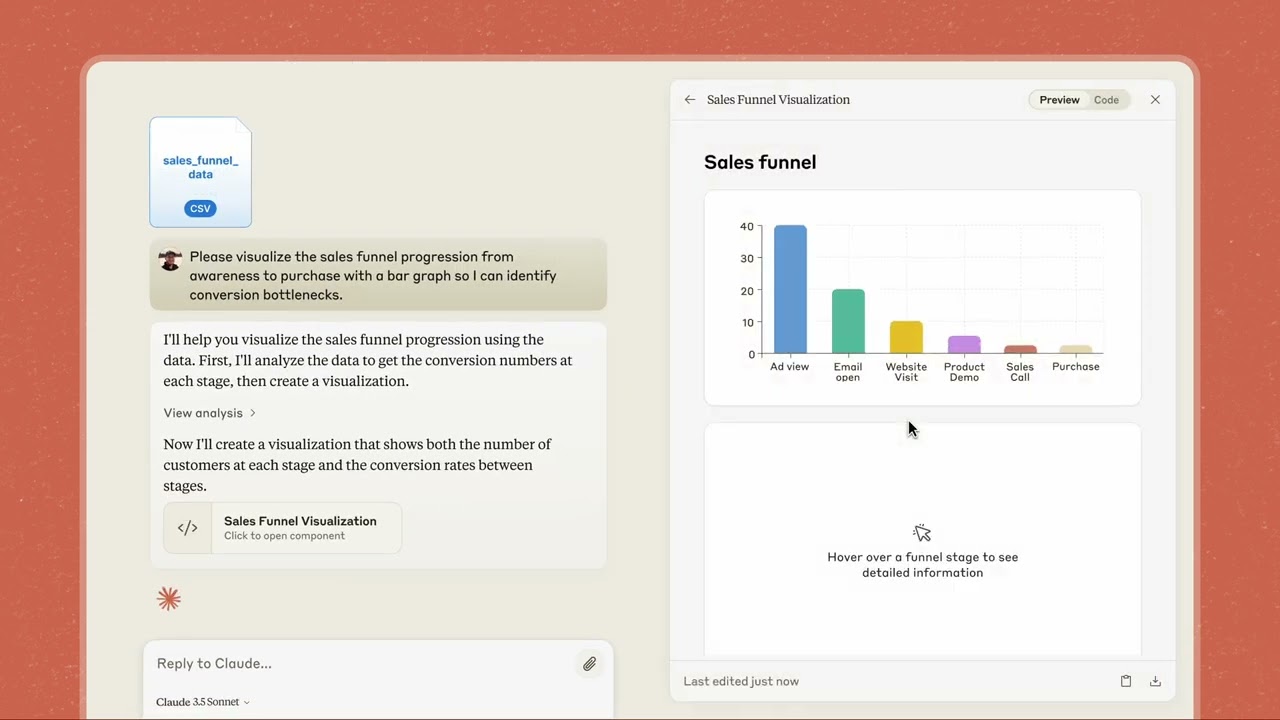This screenshot has height=720, width=1280.
Task: Click the purple Product Demo bar
Action: pos(964,345)
